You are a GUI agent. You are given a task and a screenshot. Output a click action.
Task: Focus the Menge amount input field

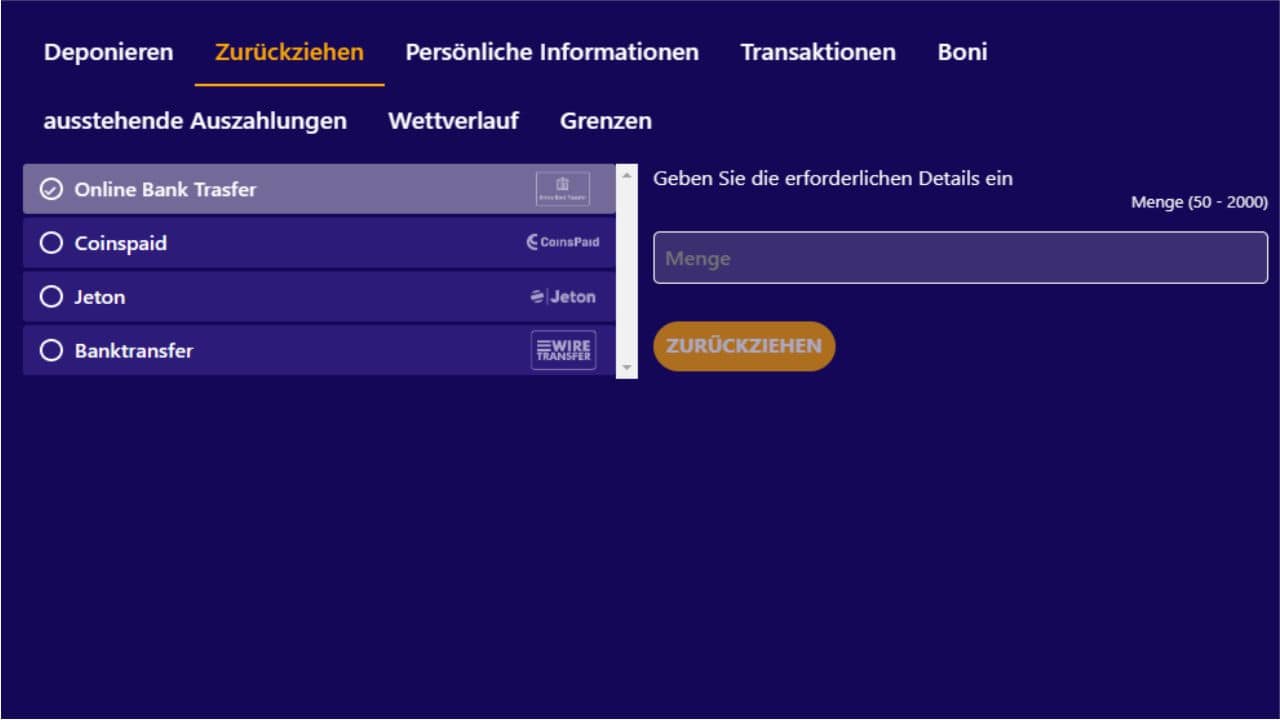point(960,258)
